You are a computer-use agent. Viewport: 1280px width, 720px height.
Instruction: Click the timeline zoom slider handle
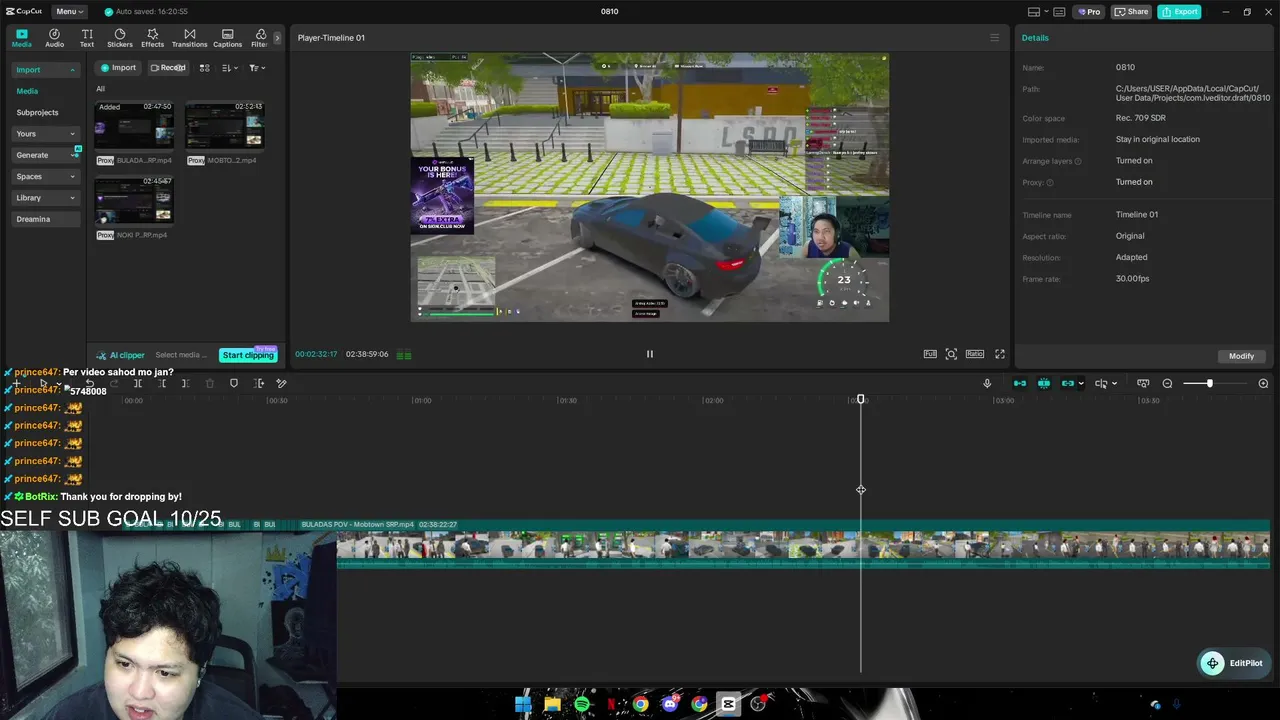(x=1209, y=384)
